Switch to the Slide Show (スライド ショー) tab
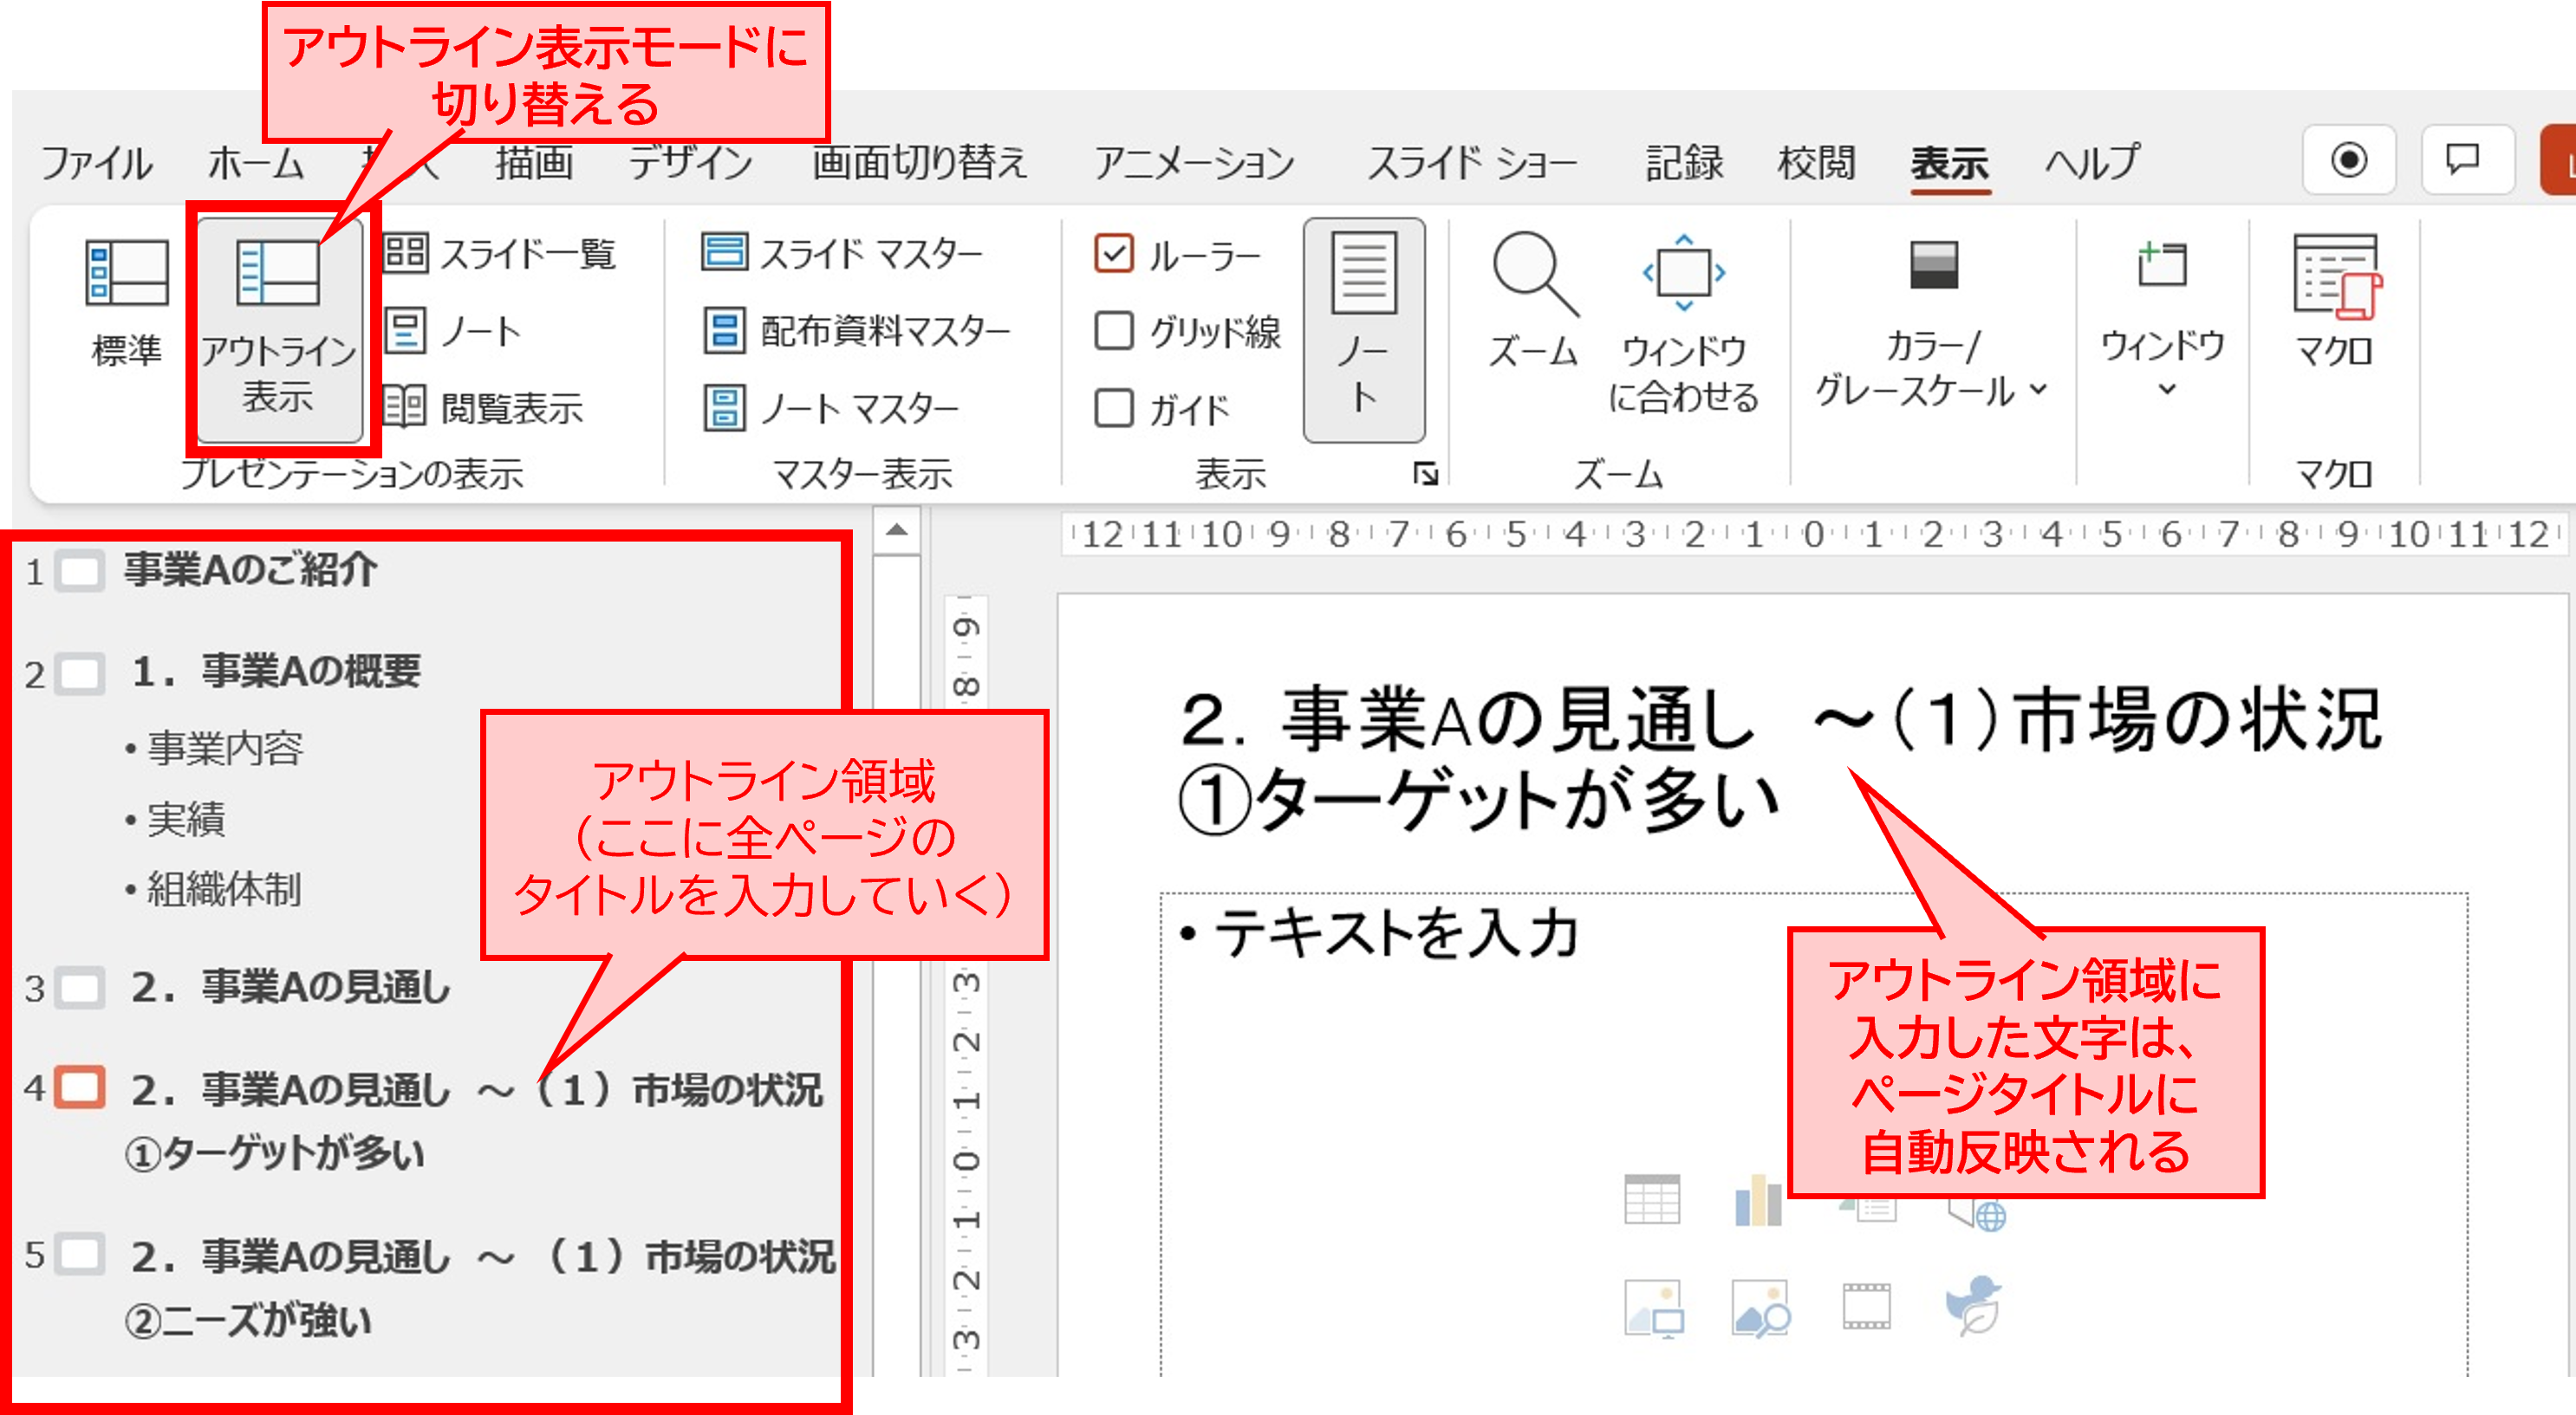 [x=1471, y=162]
